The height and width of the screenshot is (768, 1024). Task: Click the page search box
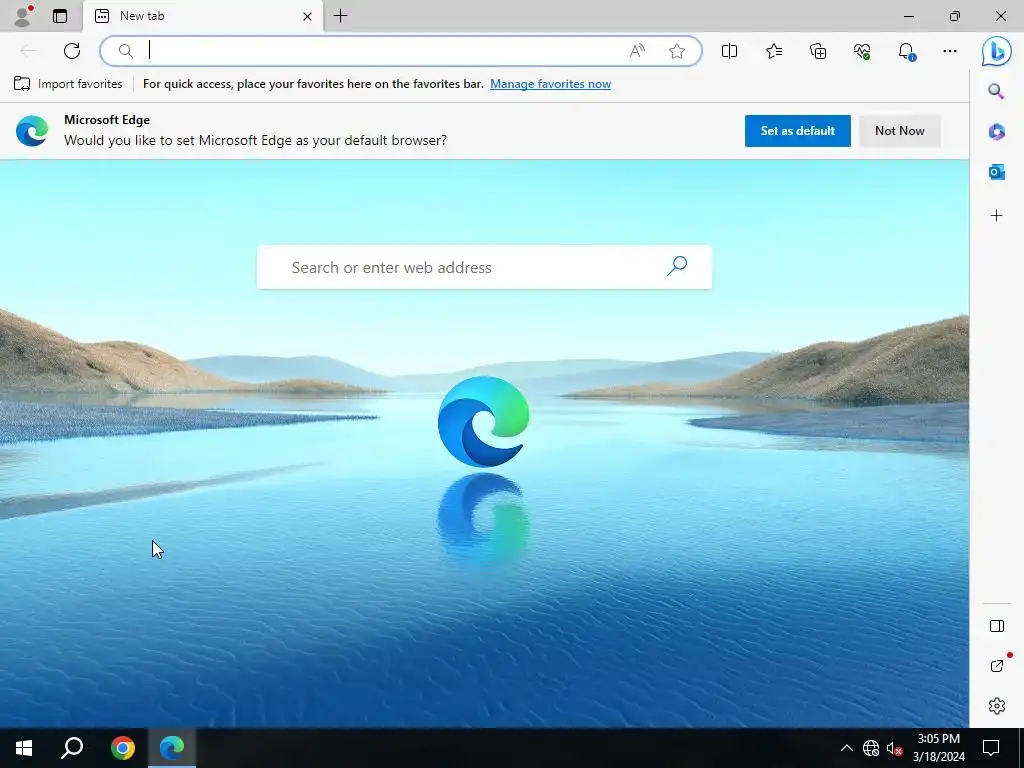coord(484,267)
